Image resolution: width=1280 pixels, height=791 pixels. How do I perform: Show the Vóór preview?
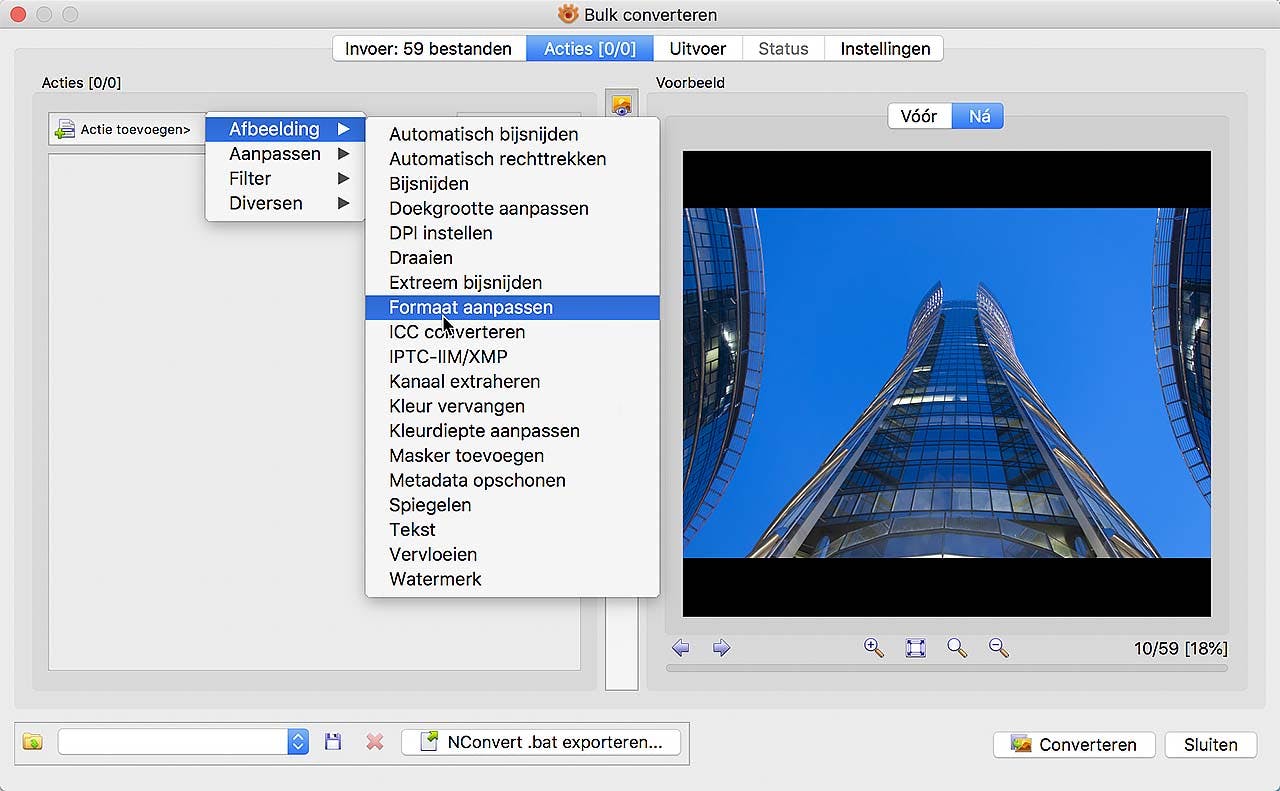pos(920,116)
